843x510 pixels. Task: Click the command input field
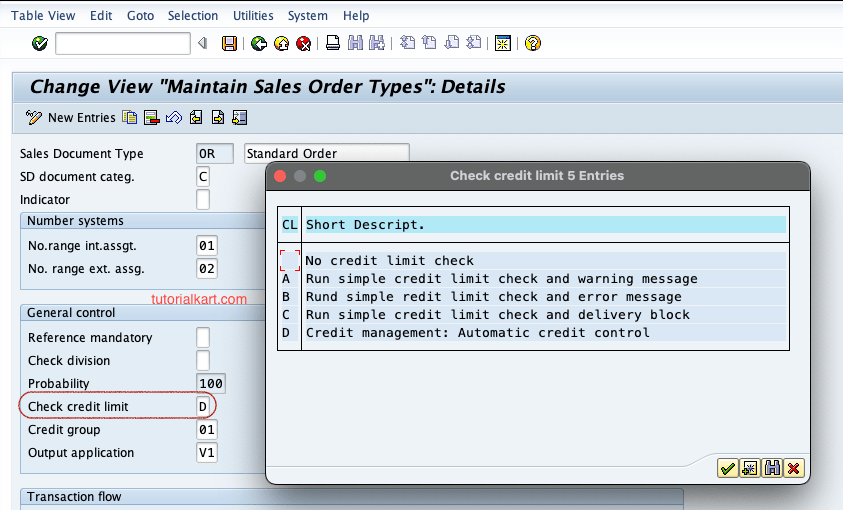[123, 43]
